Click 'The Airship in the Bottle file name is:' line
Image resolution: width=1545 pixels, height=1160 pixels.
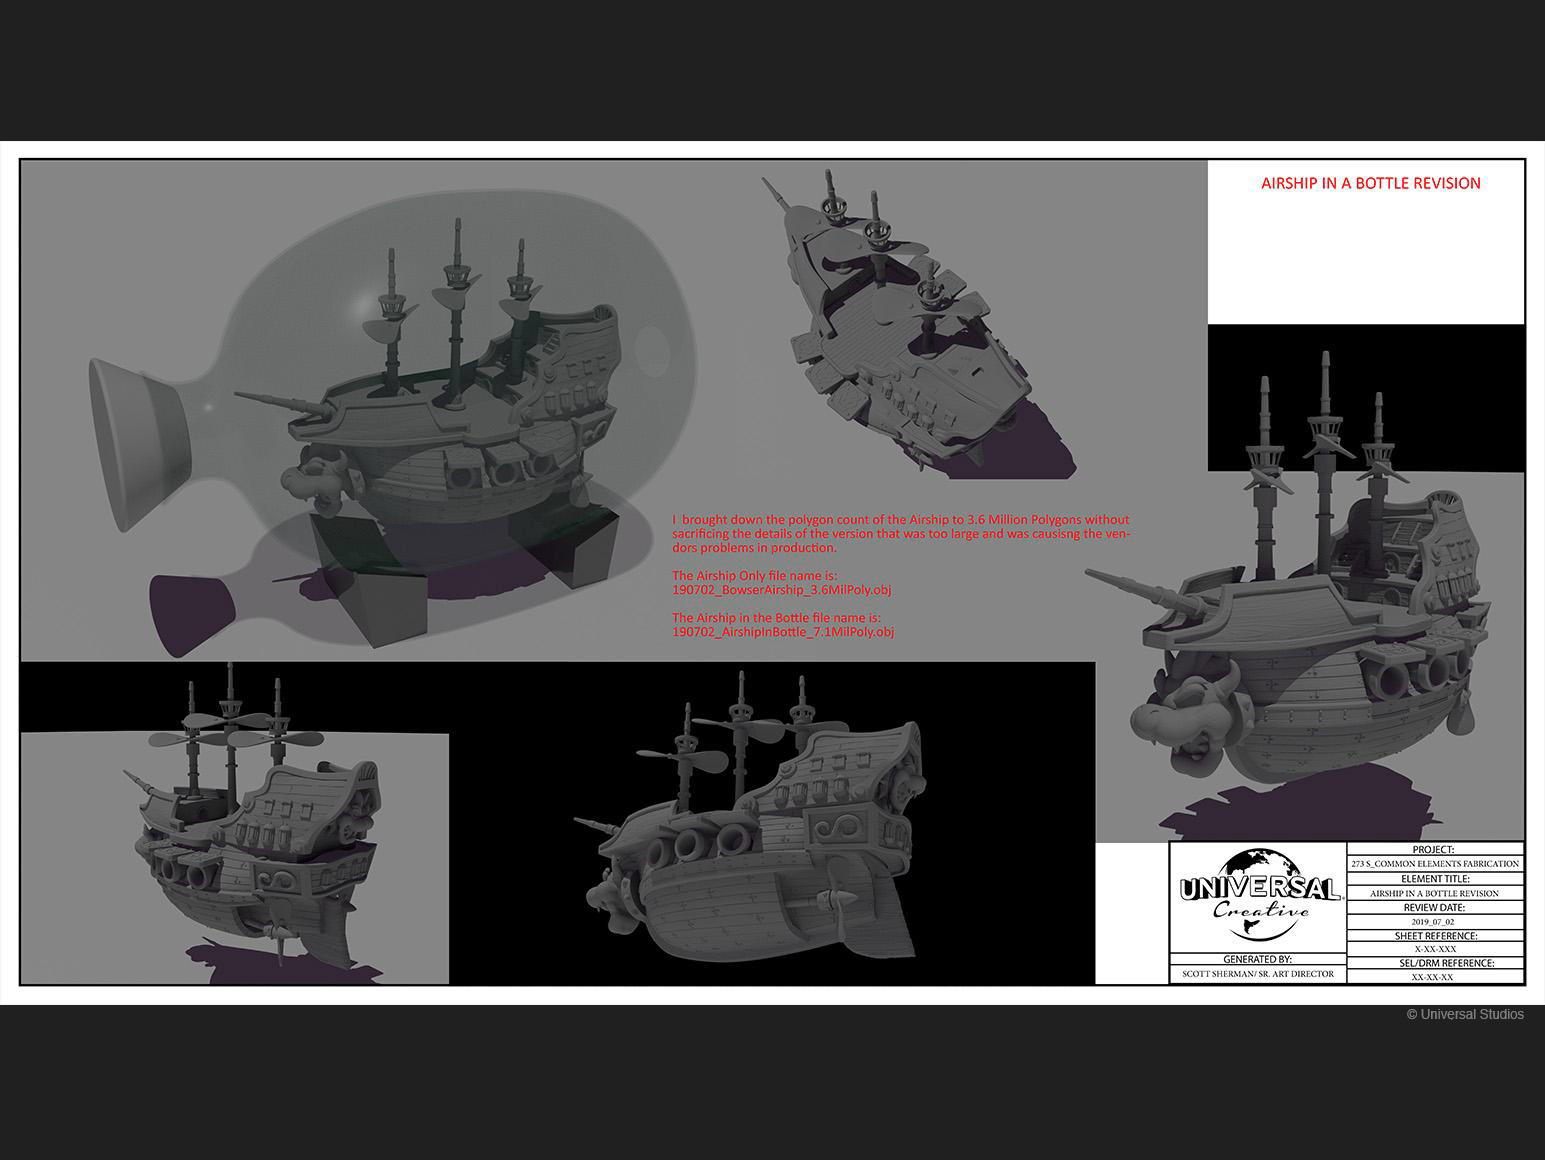(x=776, y=618)
